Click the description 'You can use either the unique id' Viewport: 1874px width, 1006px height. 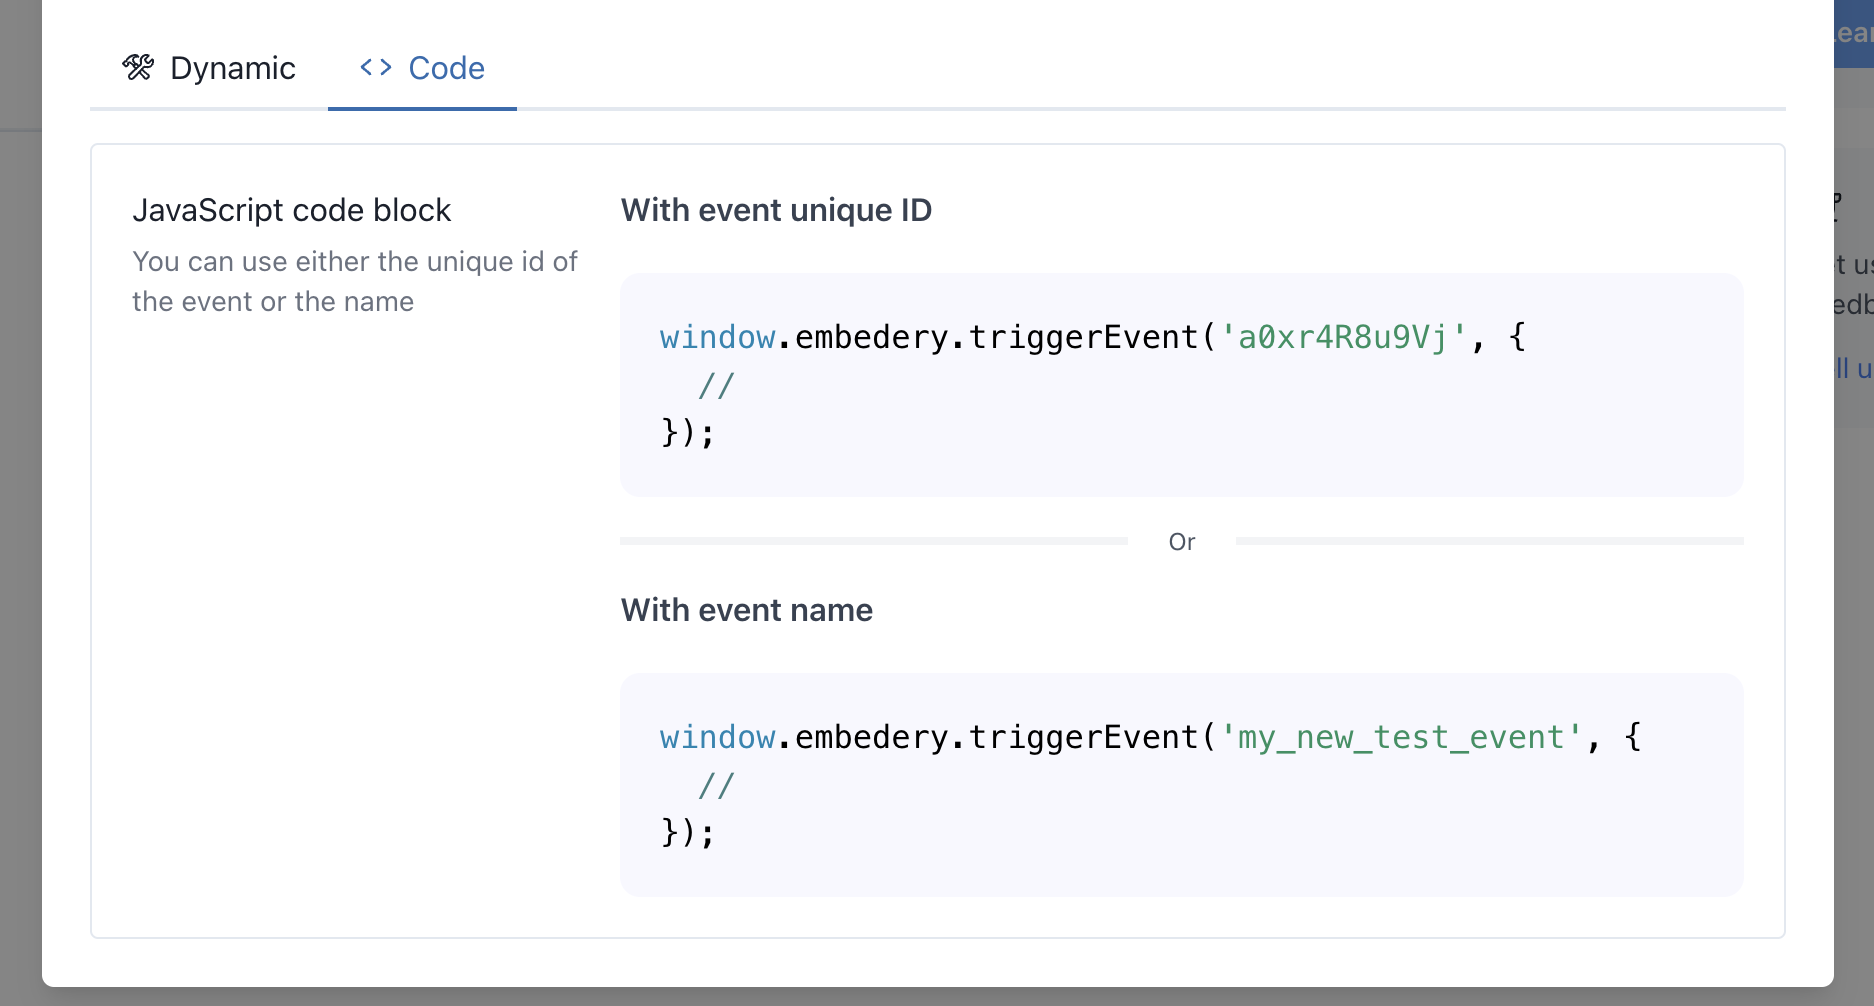(355, 281)
